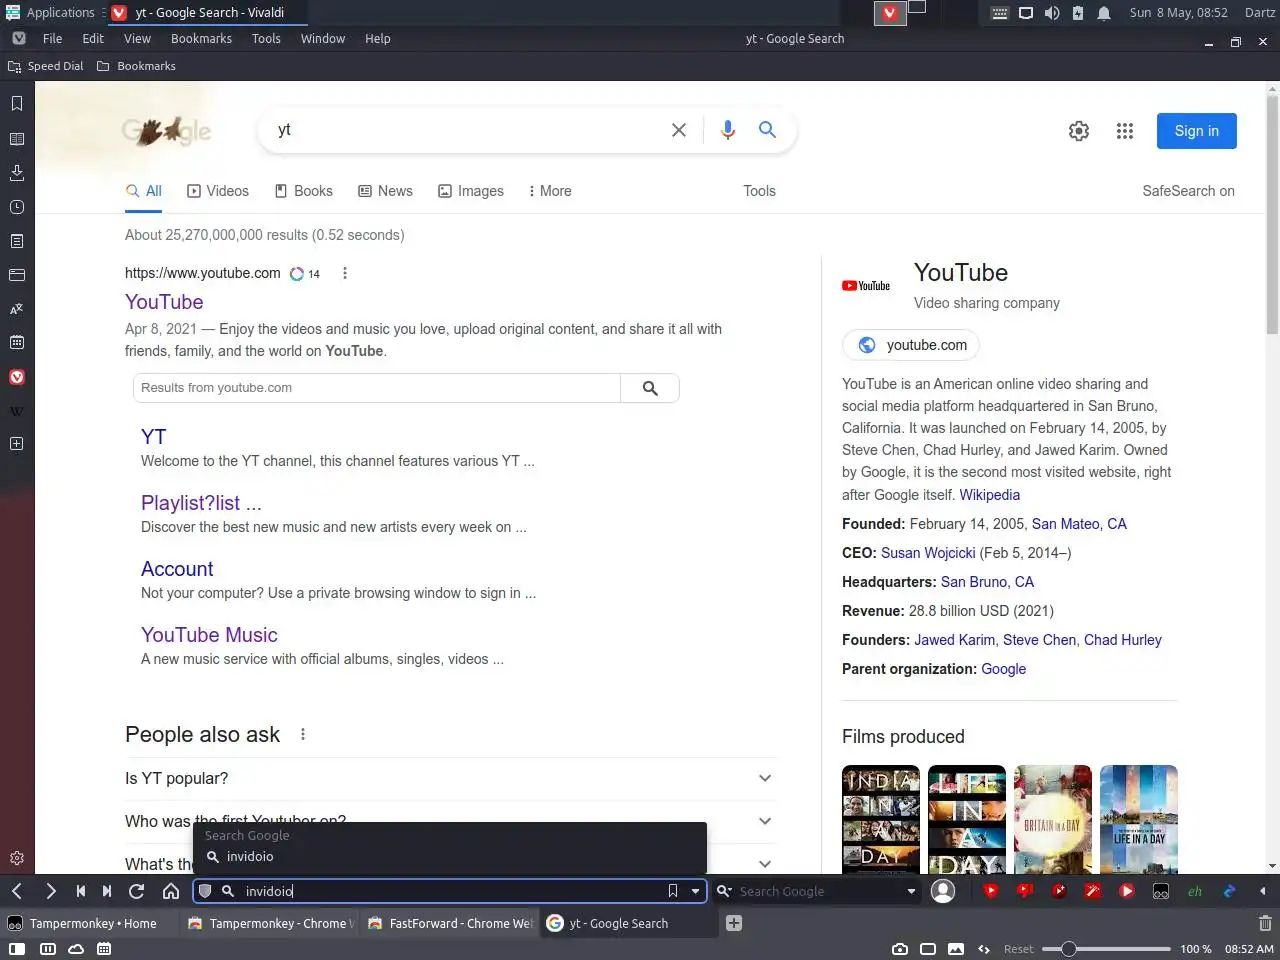Screen dimensions: 1280x960
Task: Toggle extensions visibility arrow
Action: 1263,891
